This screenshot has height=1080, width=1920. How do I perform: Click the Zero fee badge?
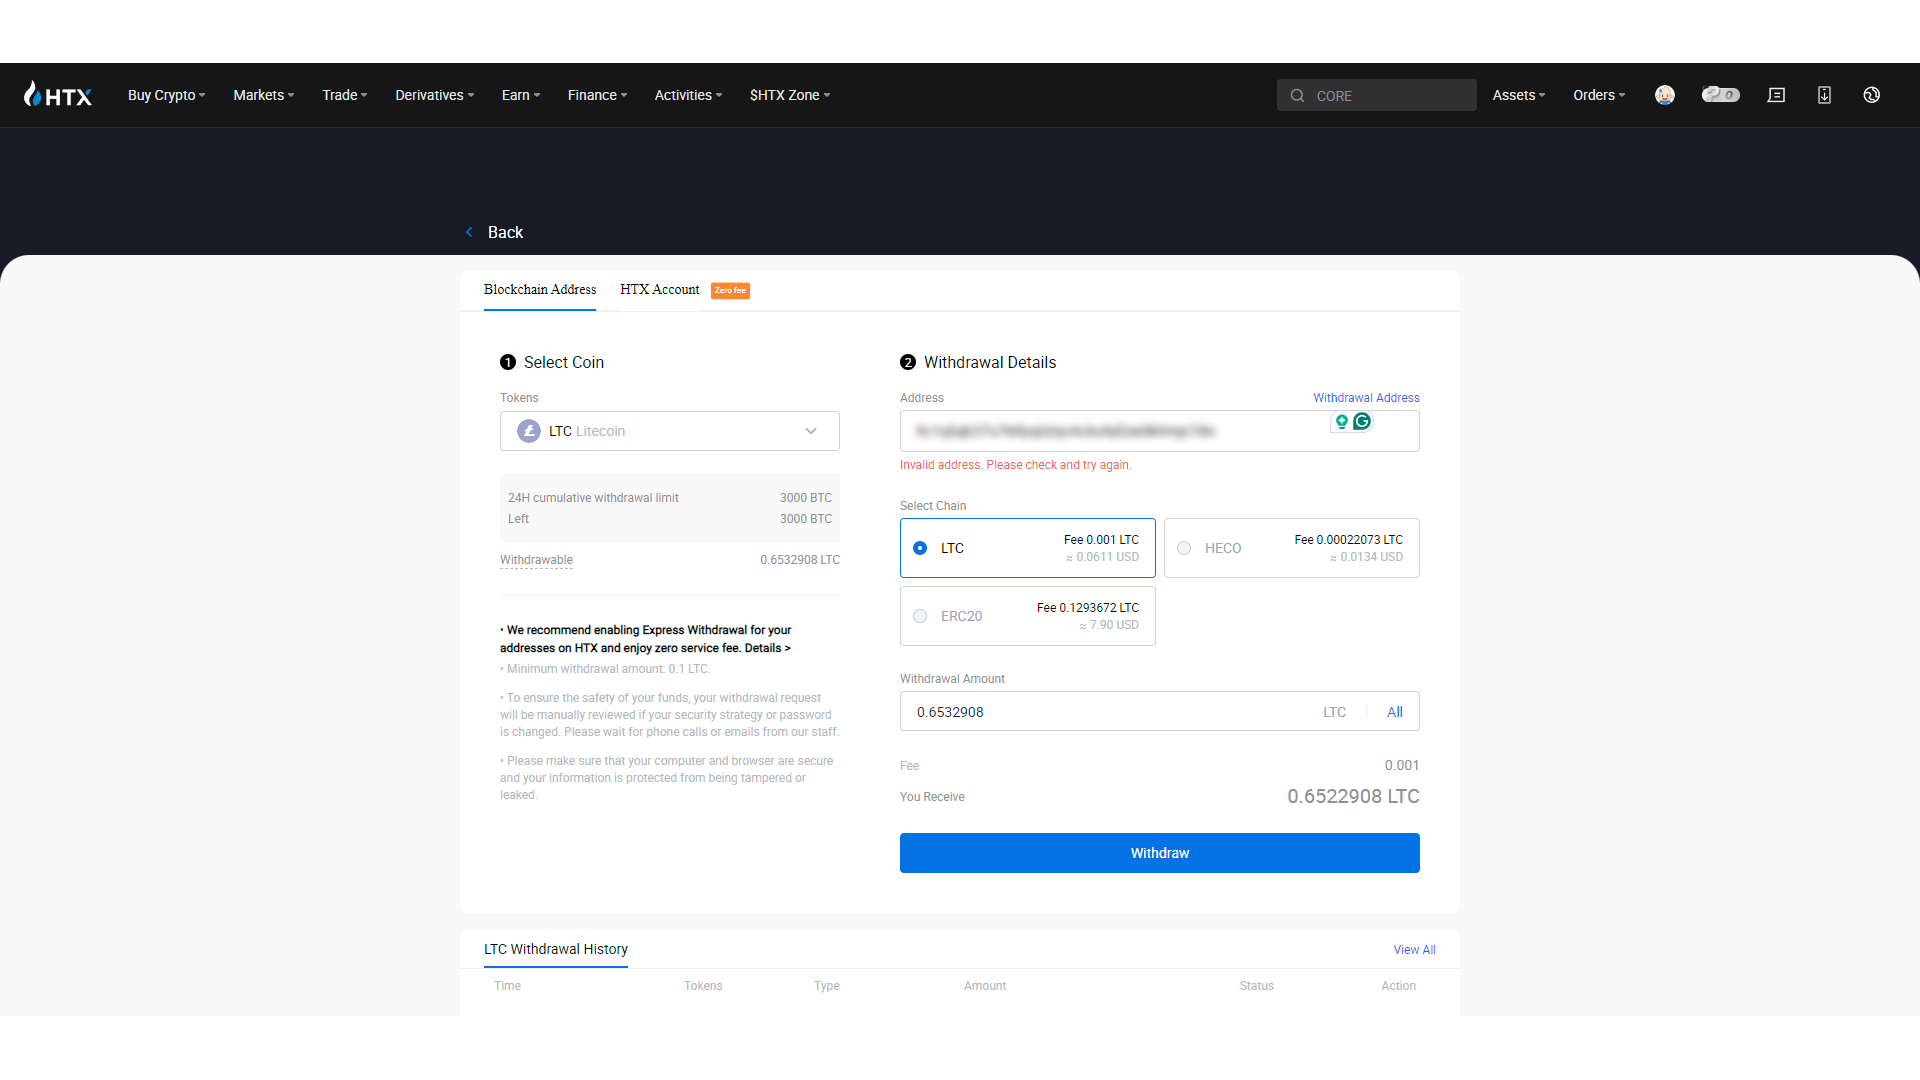(730, 291)
